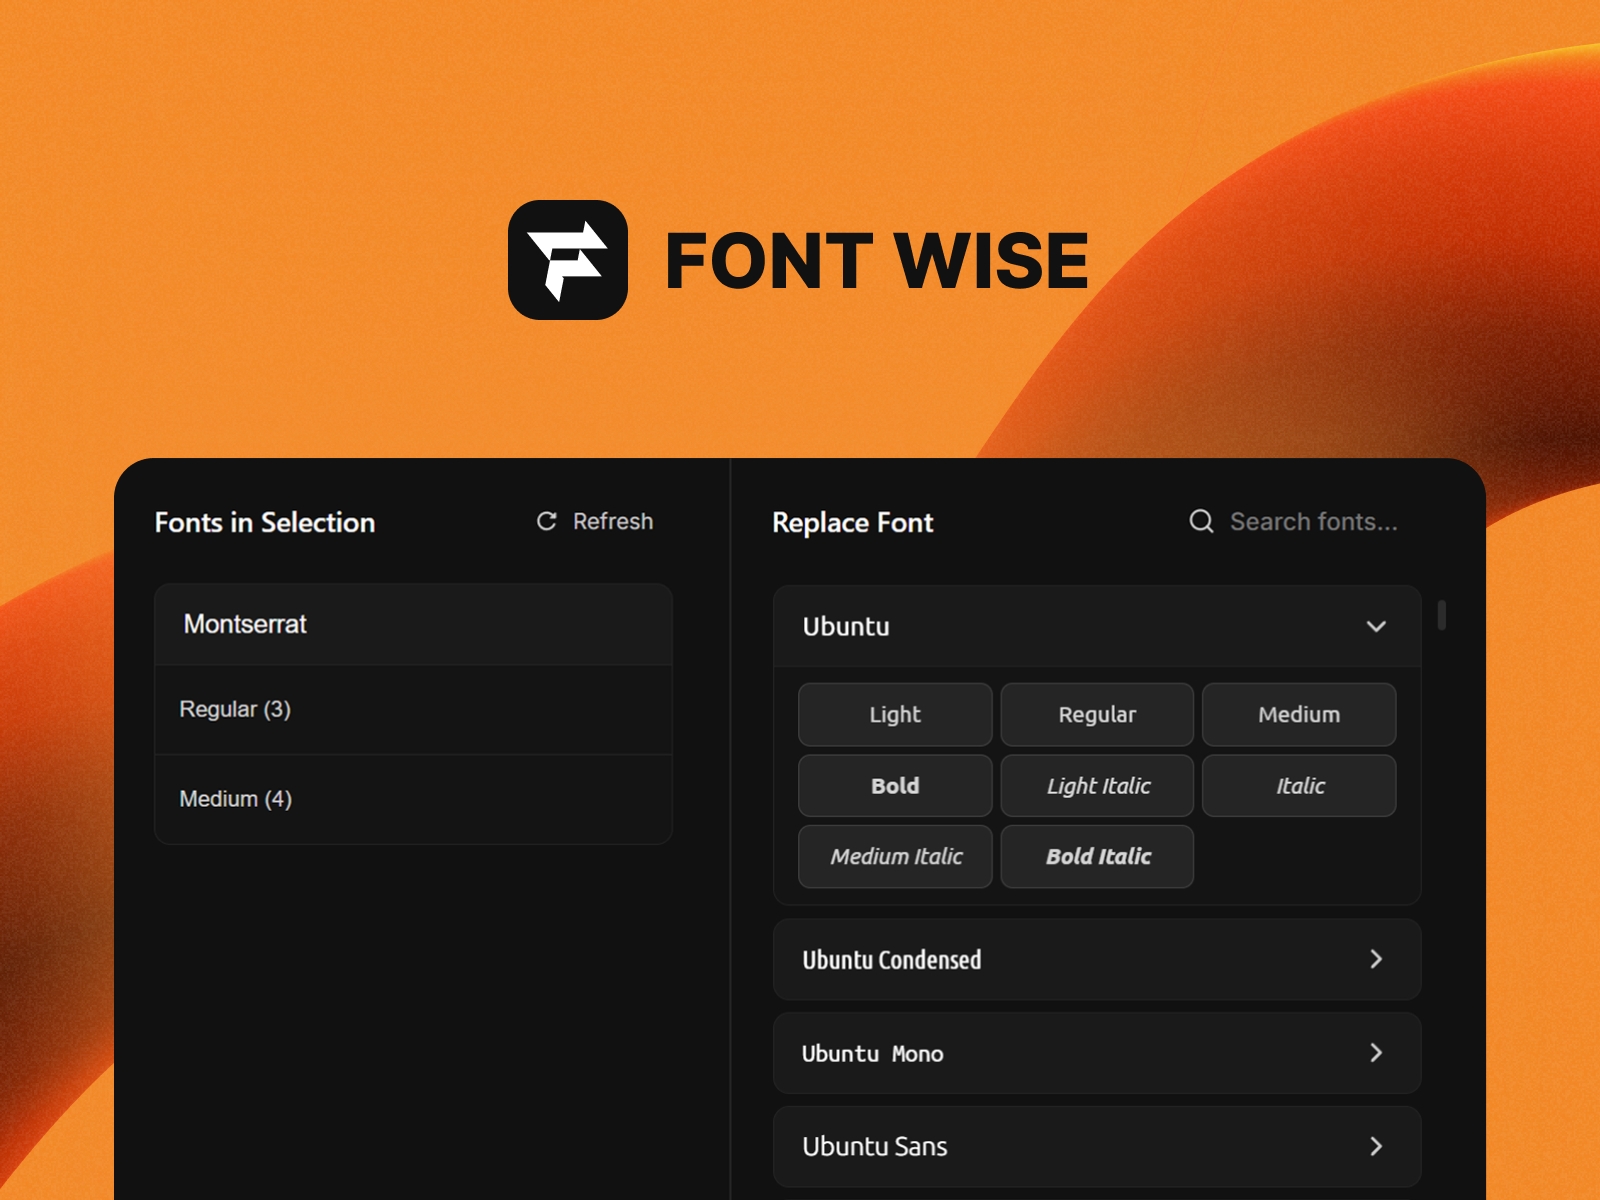Expand the Ubuntu Mono family
The image size is (1600, 1200).
pos(1096,1053)
